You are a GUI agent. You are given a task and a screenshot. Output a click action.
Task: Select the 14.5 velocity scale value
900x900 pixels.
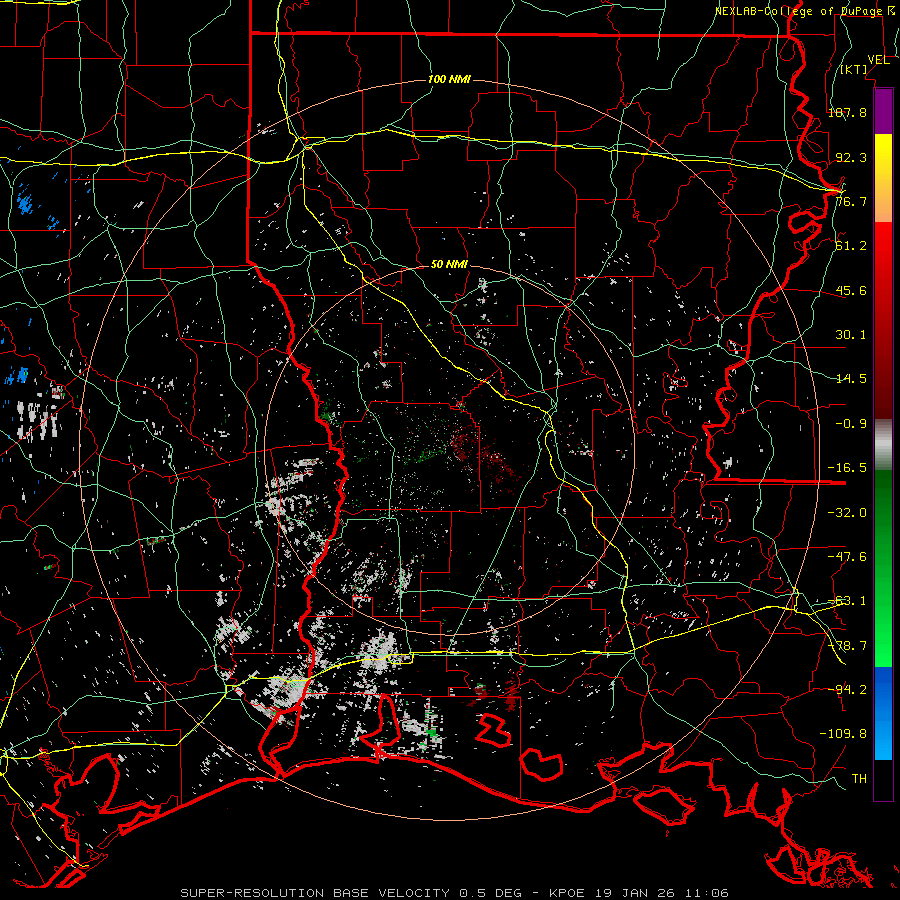pyautogui.click(x=851, y=379)
